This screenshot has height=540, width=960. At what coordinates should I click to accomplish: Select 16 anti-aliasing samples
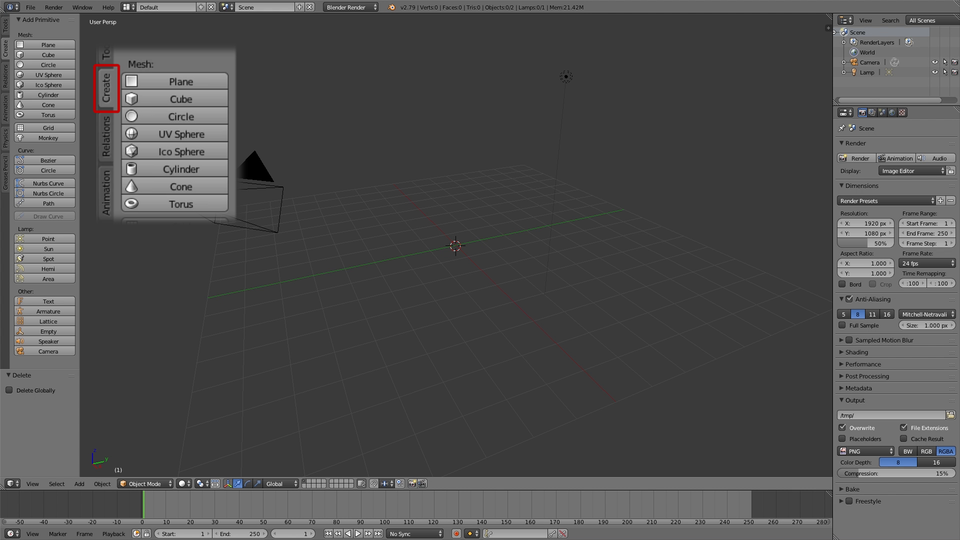point(887,314)
